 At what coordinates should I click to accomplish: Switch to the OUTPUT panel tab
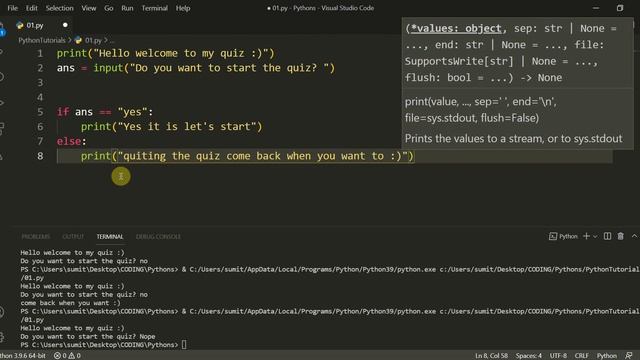click(x=73, y=237)
